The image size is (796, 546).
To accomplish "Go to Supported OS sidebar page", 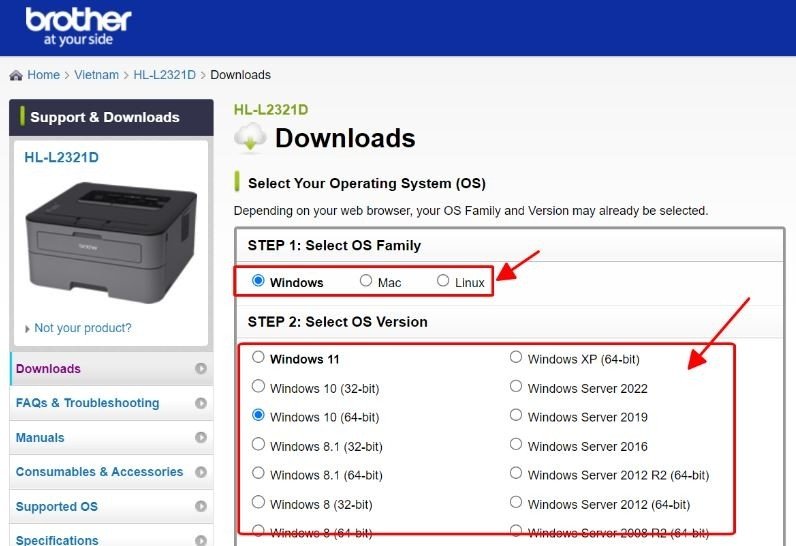I will click(x=57, y=507).
